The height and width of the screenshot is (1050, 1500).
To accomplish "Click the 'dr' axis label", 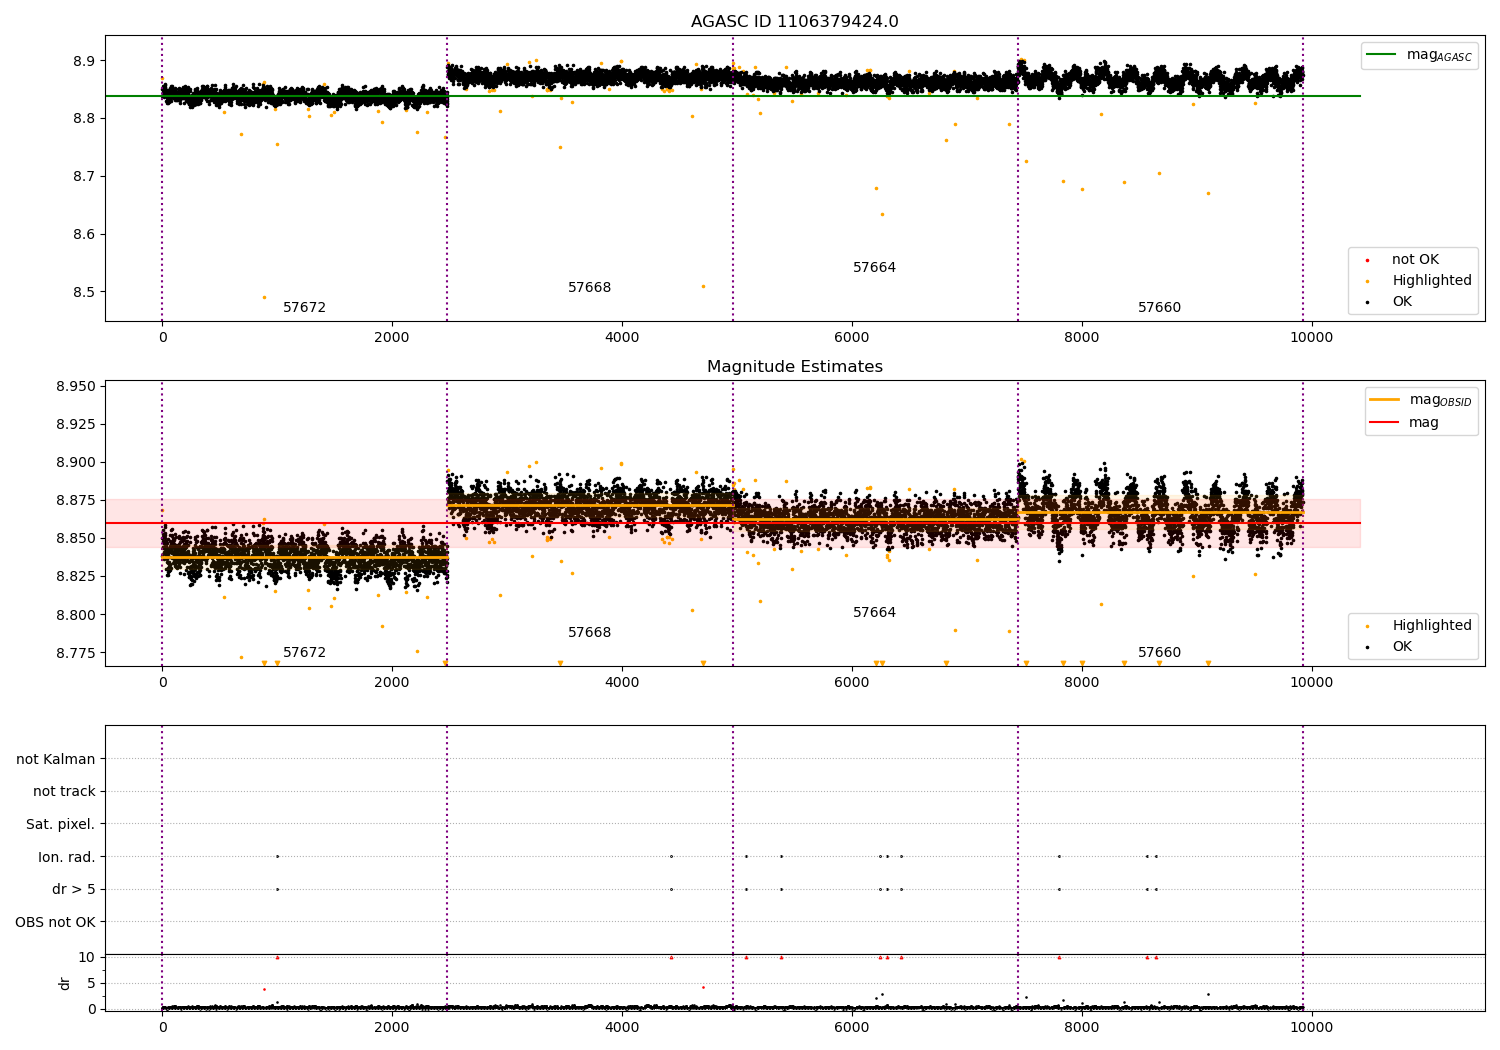I will [64, 983].
